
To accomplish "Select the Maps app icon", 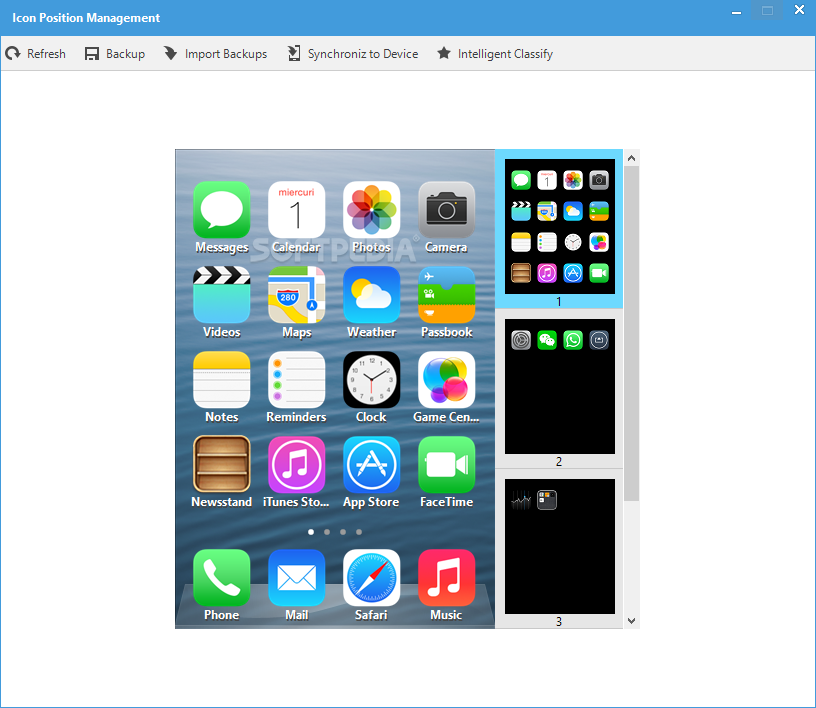I will tap(297, 295).
